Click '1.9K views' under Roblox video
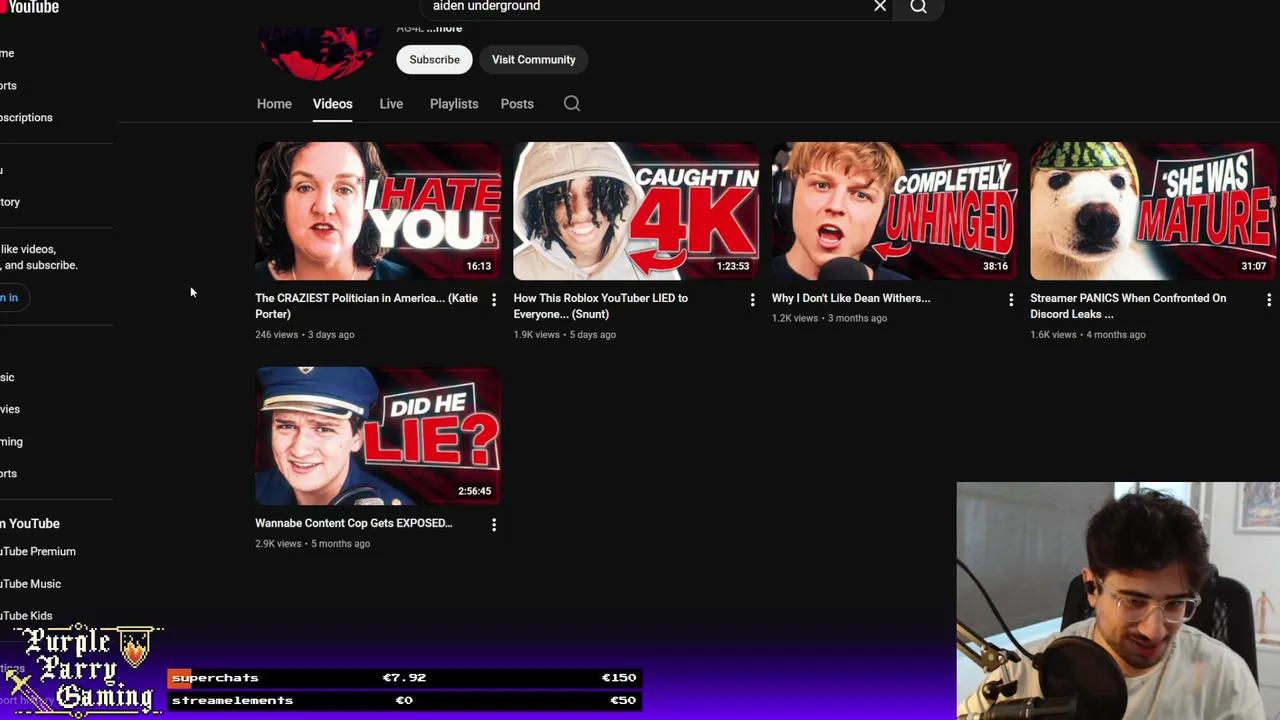Viewport: 1280px width, 720px height. click(537, 335)
